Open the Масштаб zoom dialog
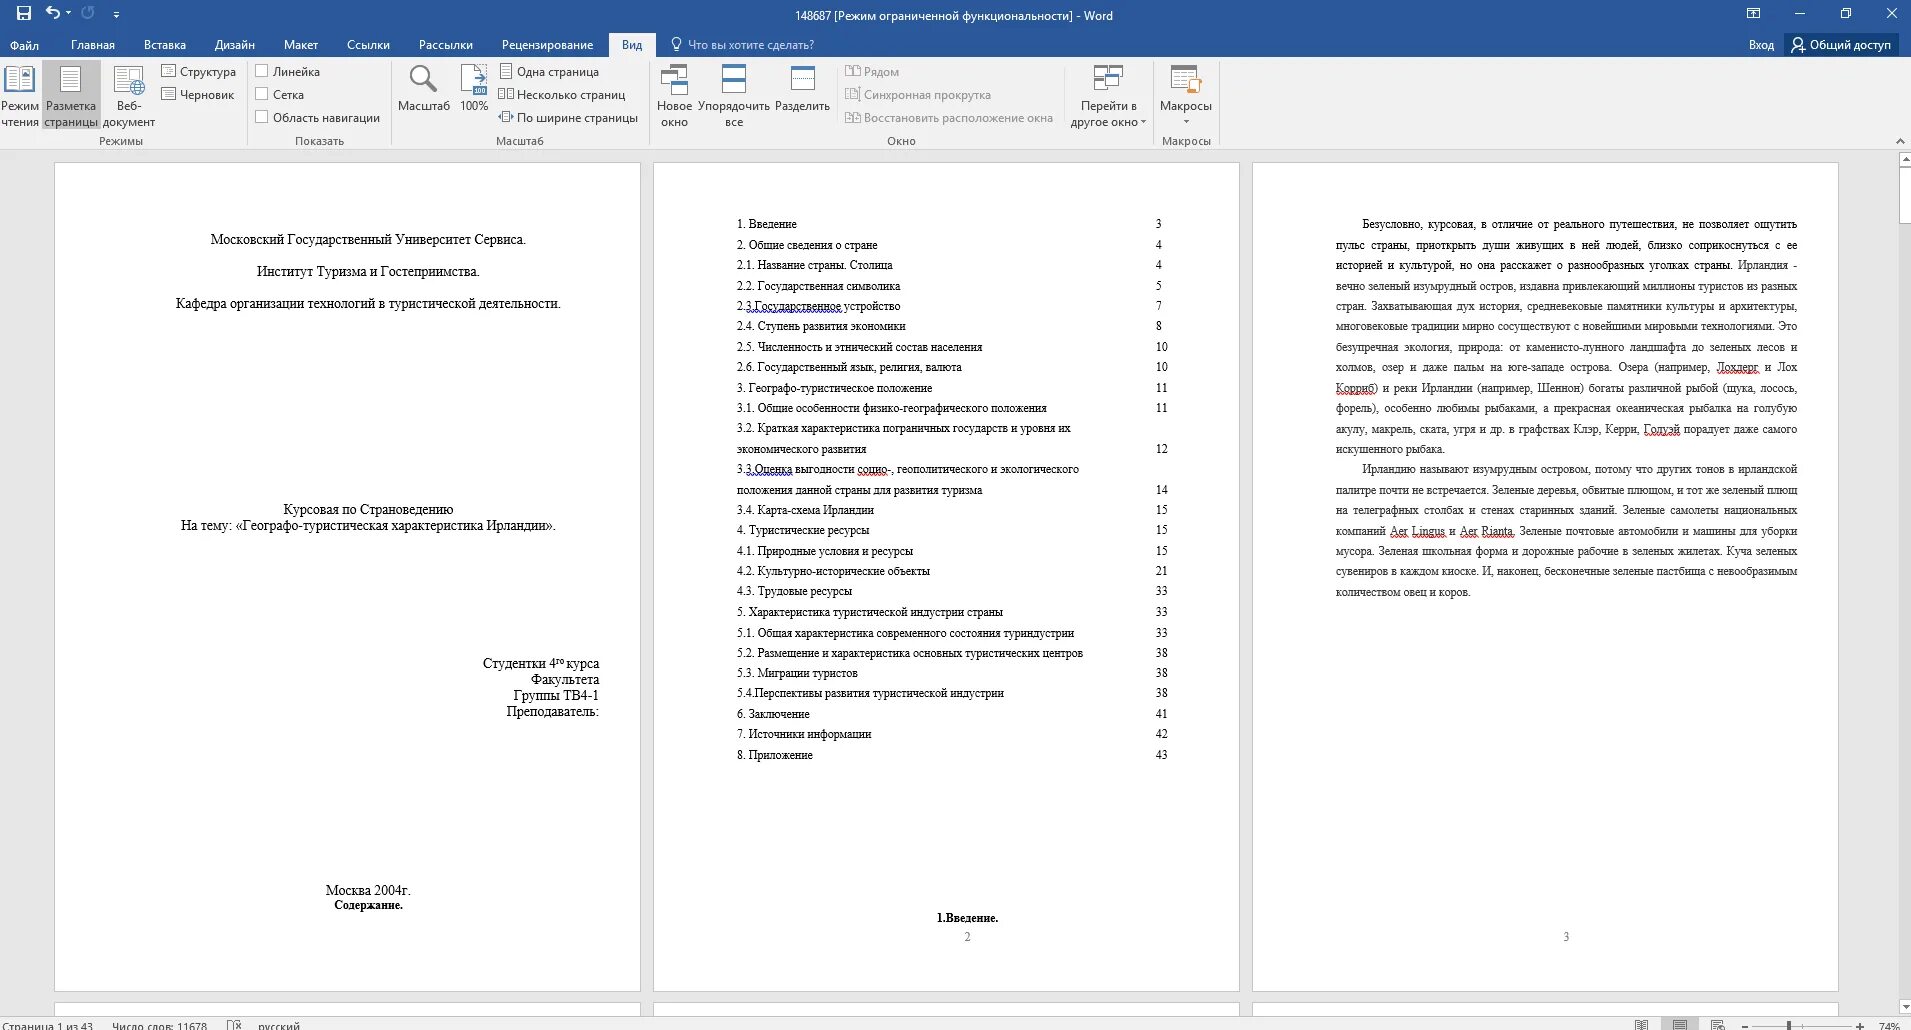 [424, 89]
